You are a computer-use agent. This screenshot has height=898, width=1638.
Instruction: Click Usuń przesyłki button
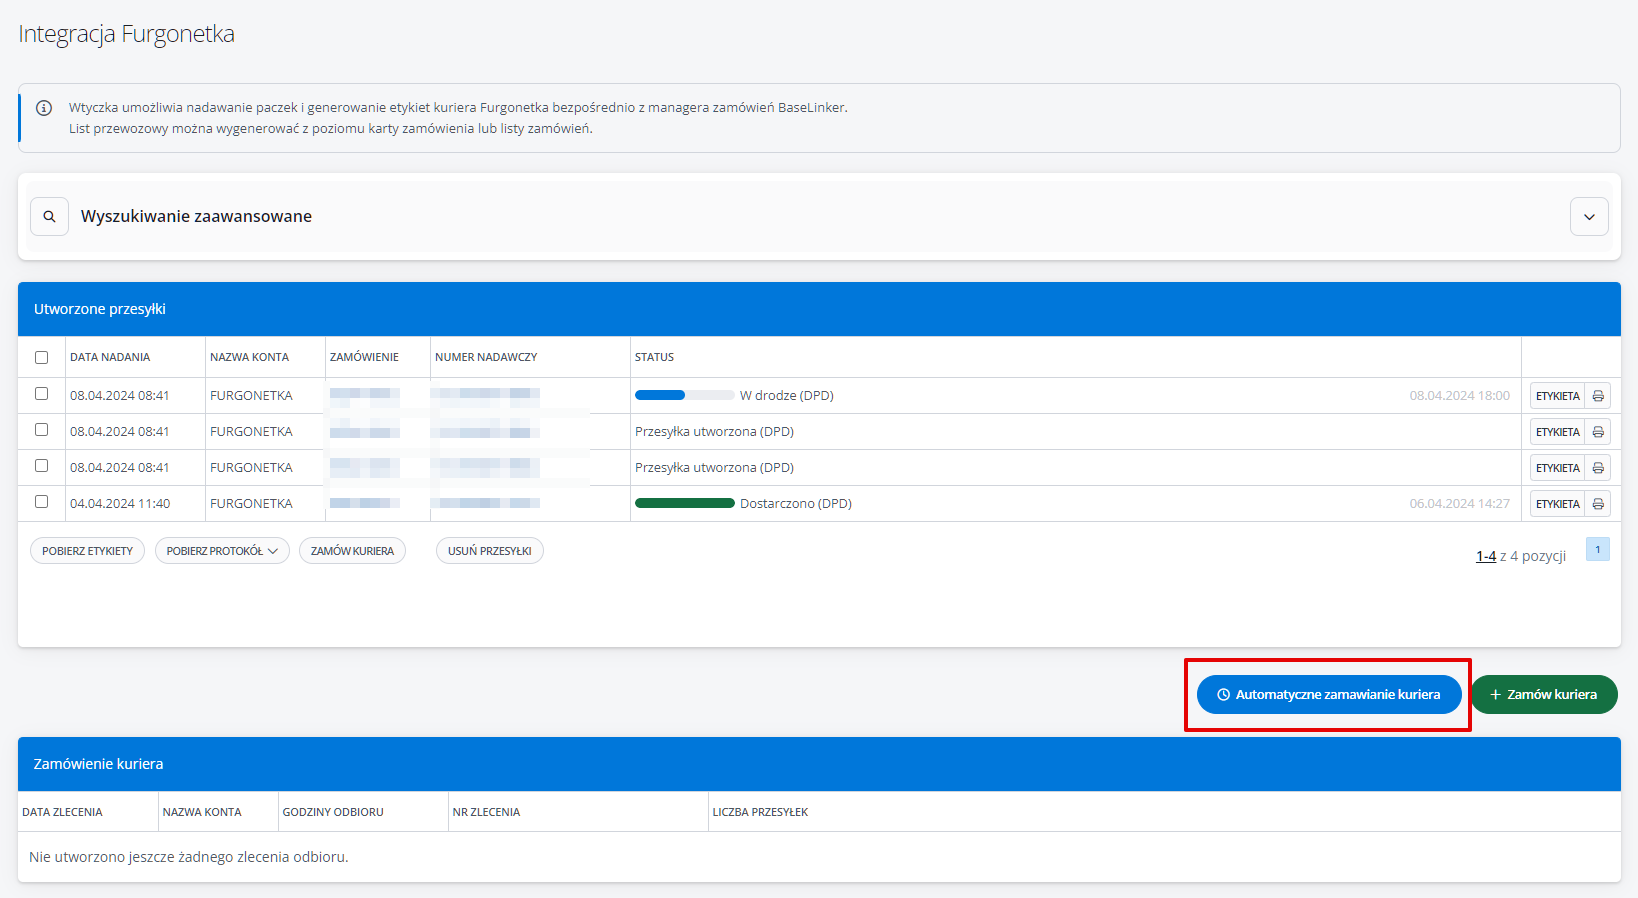[490, 551]
